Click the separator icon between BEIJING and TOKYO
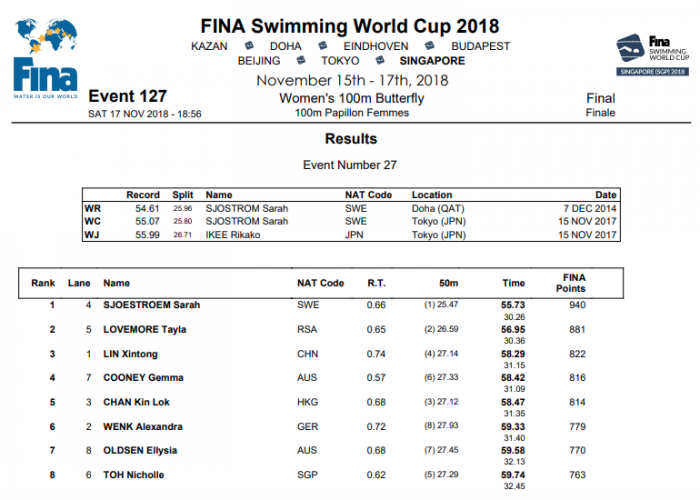Image resolution: width=700 pixels, height=500 pixels. (303, 61)
